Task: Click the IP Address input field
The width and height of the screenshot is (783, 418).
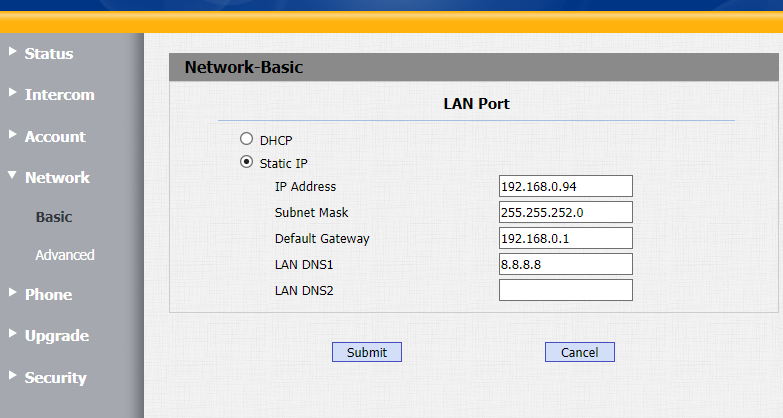Action: point(565,186)
